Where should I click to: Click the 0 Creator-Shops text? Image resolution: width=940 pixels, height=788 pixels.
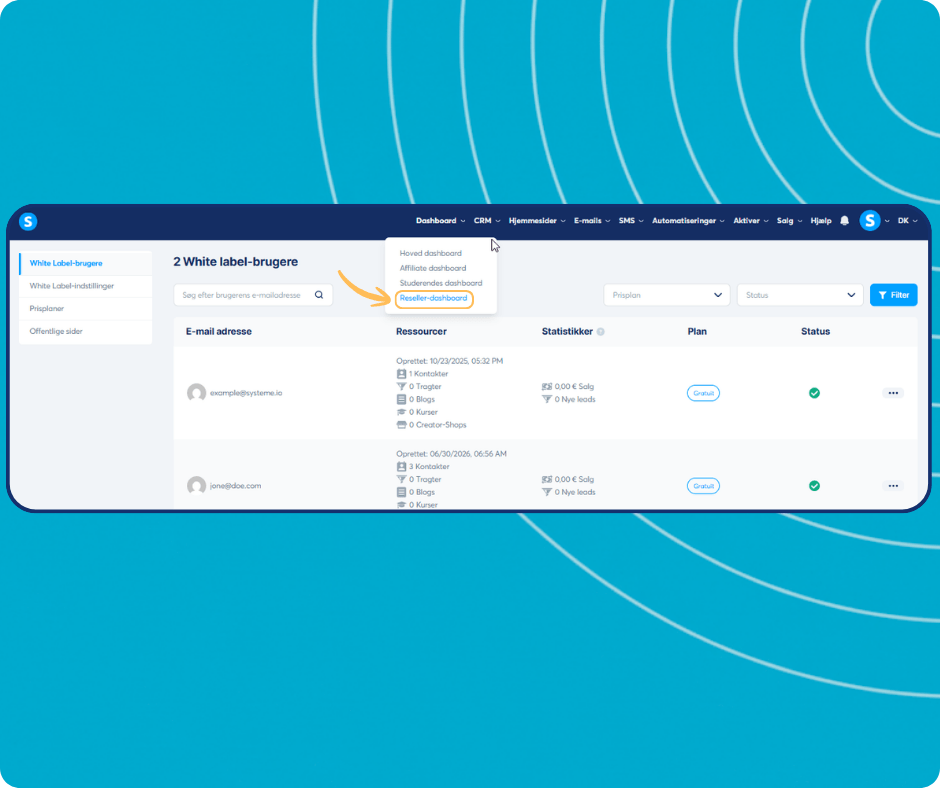point(438,425)
